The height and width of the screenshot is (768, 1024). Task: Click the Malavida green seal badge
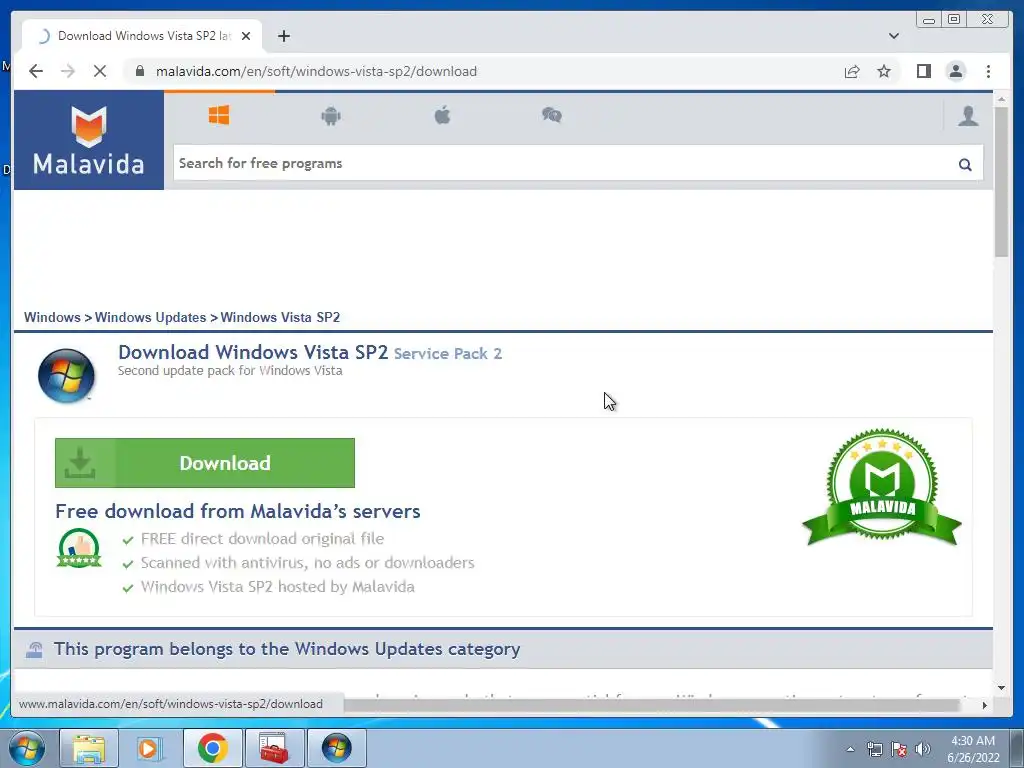[882, 487]
